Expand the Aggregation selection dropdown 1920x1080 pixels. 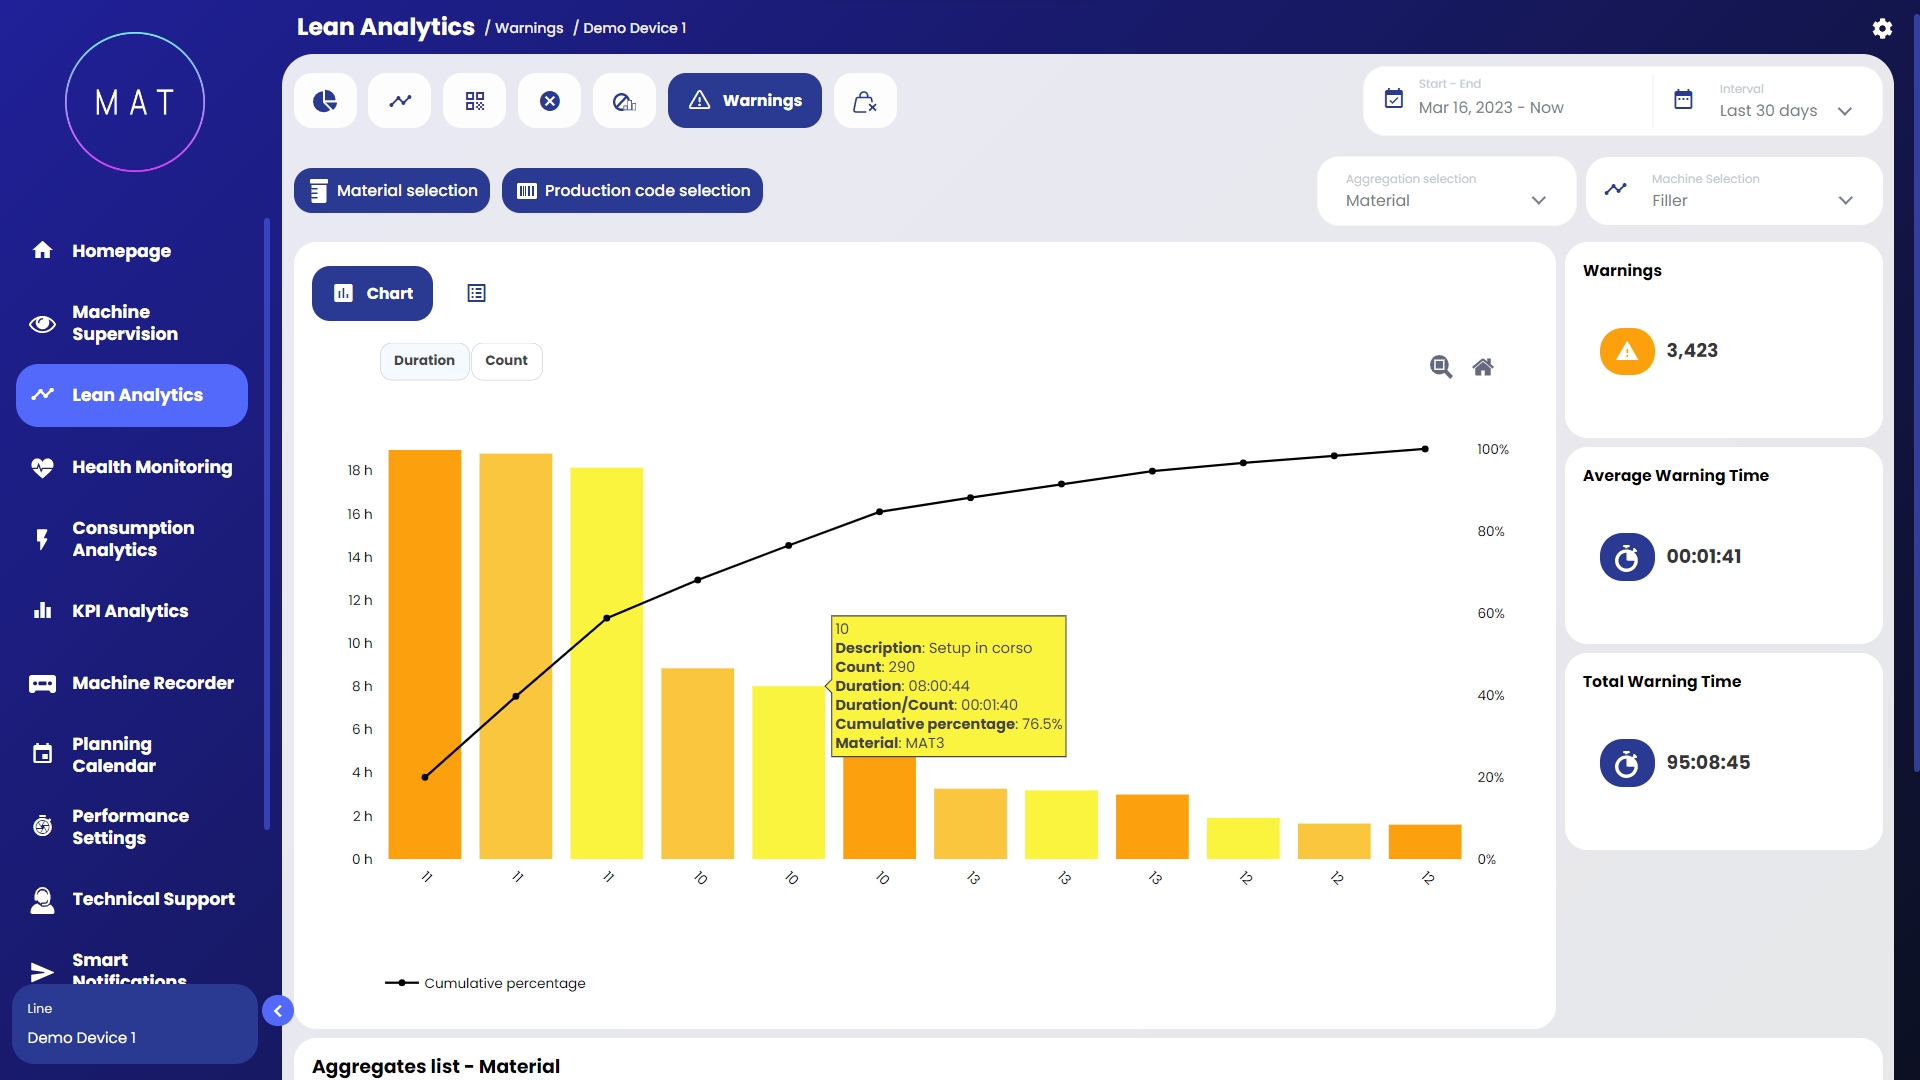tap(1446, 191)
